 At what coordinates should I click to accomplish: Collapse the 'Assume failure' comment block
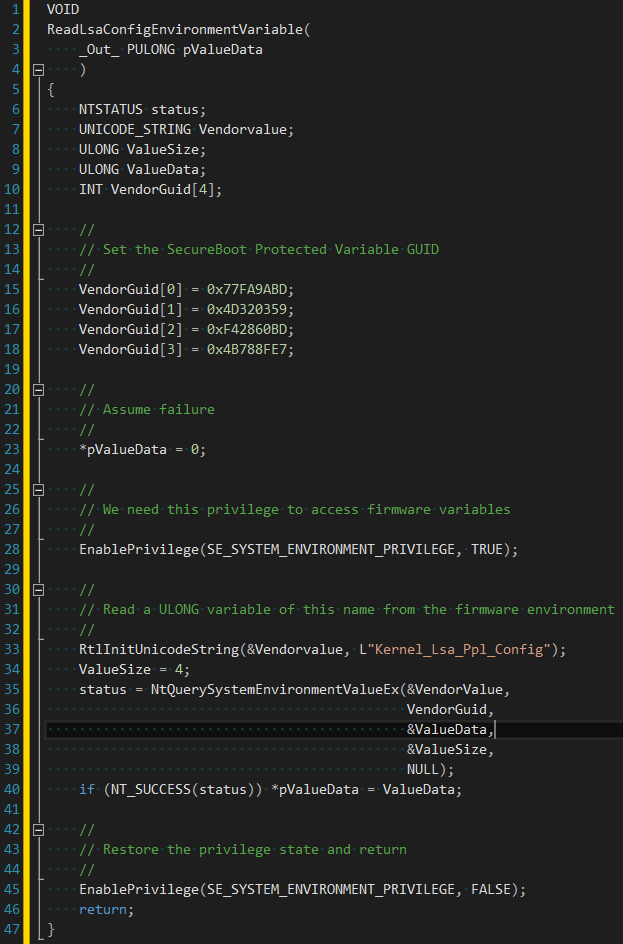point(38,389)
